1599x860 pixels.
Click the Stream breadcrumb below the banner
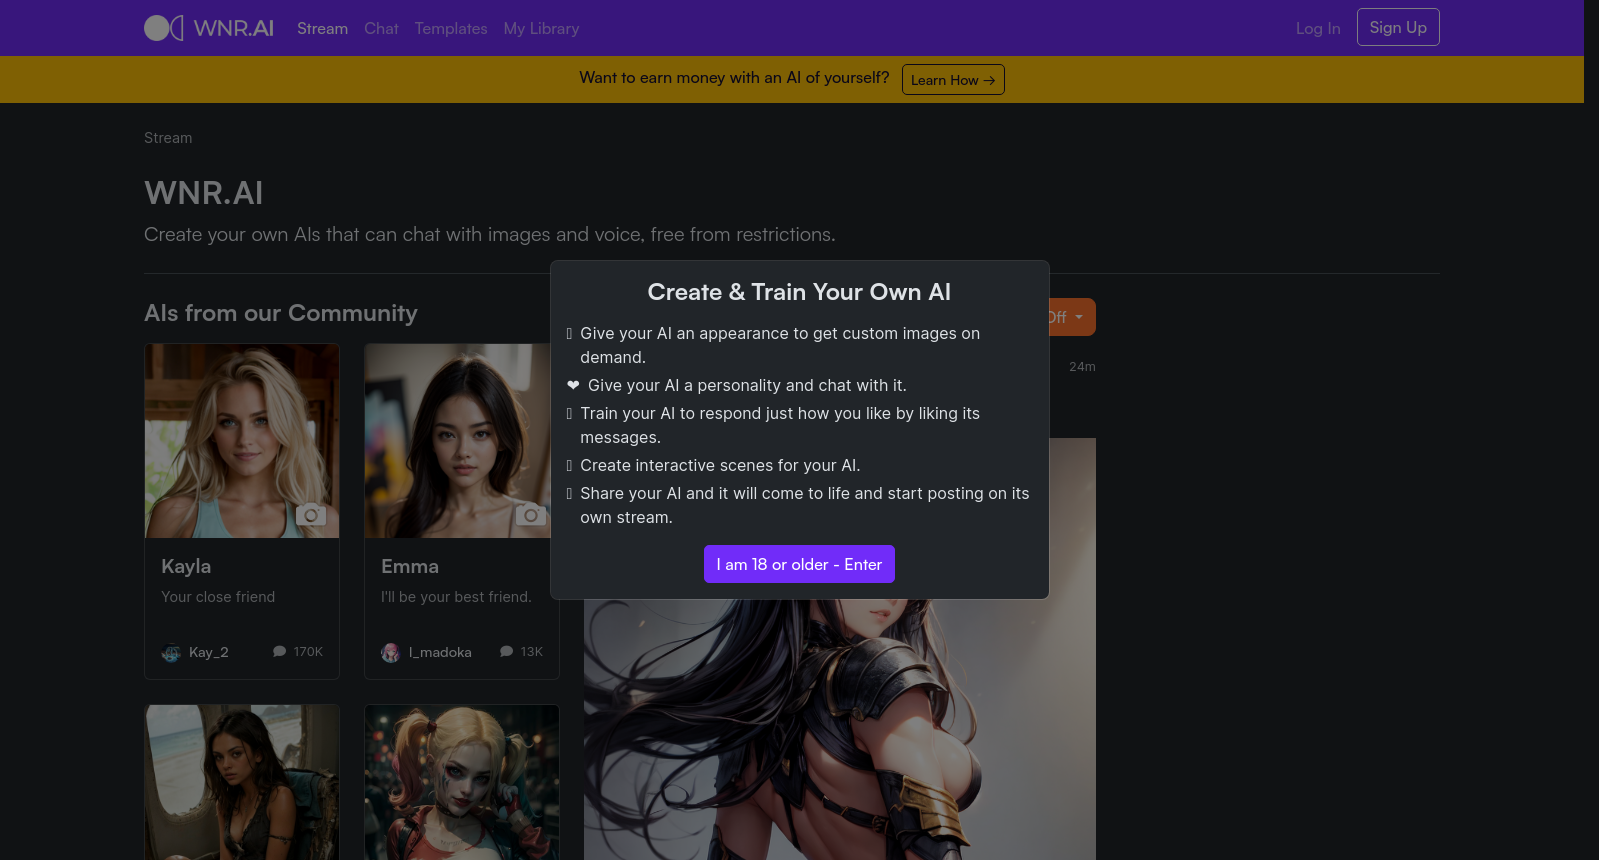(168, 138)
